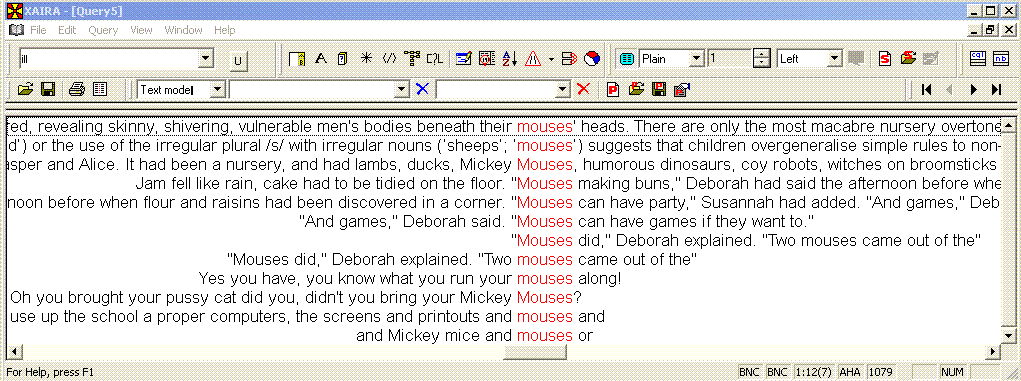Open the Plain display format dropdown
Viewport: 1021px width, 381px height.
coord(696,59)
